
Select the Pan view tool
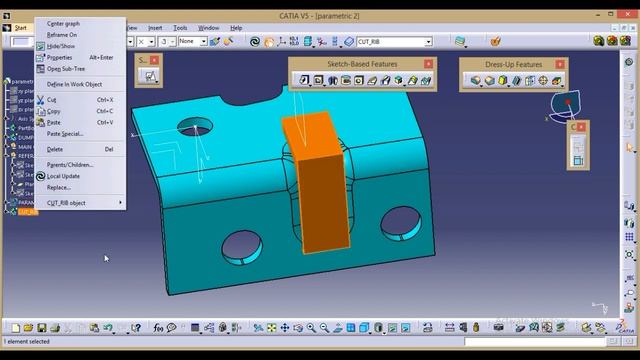point(284,328)
